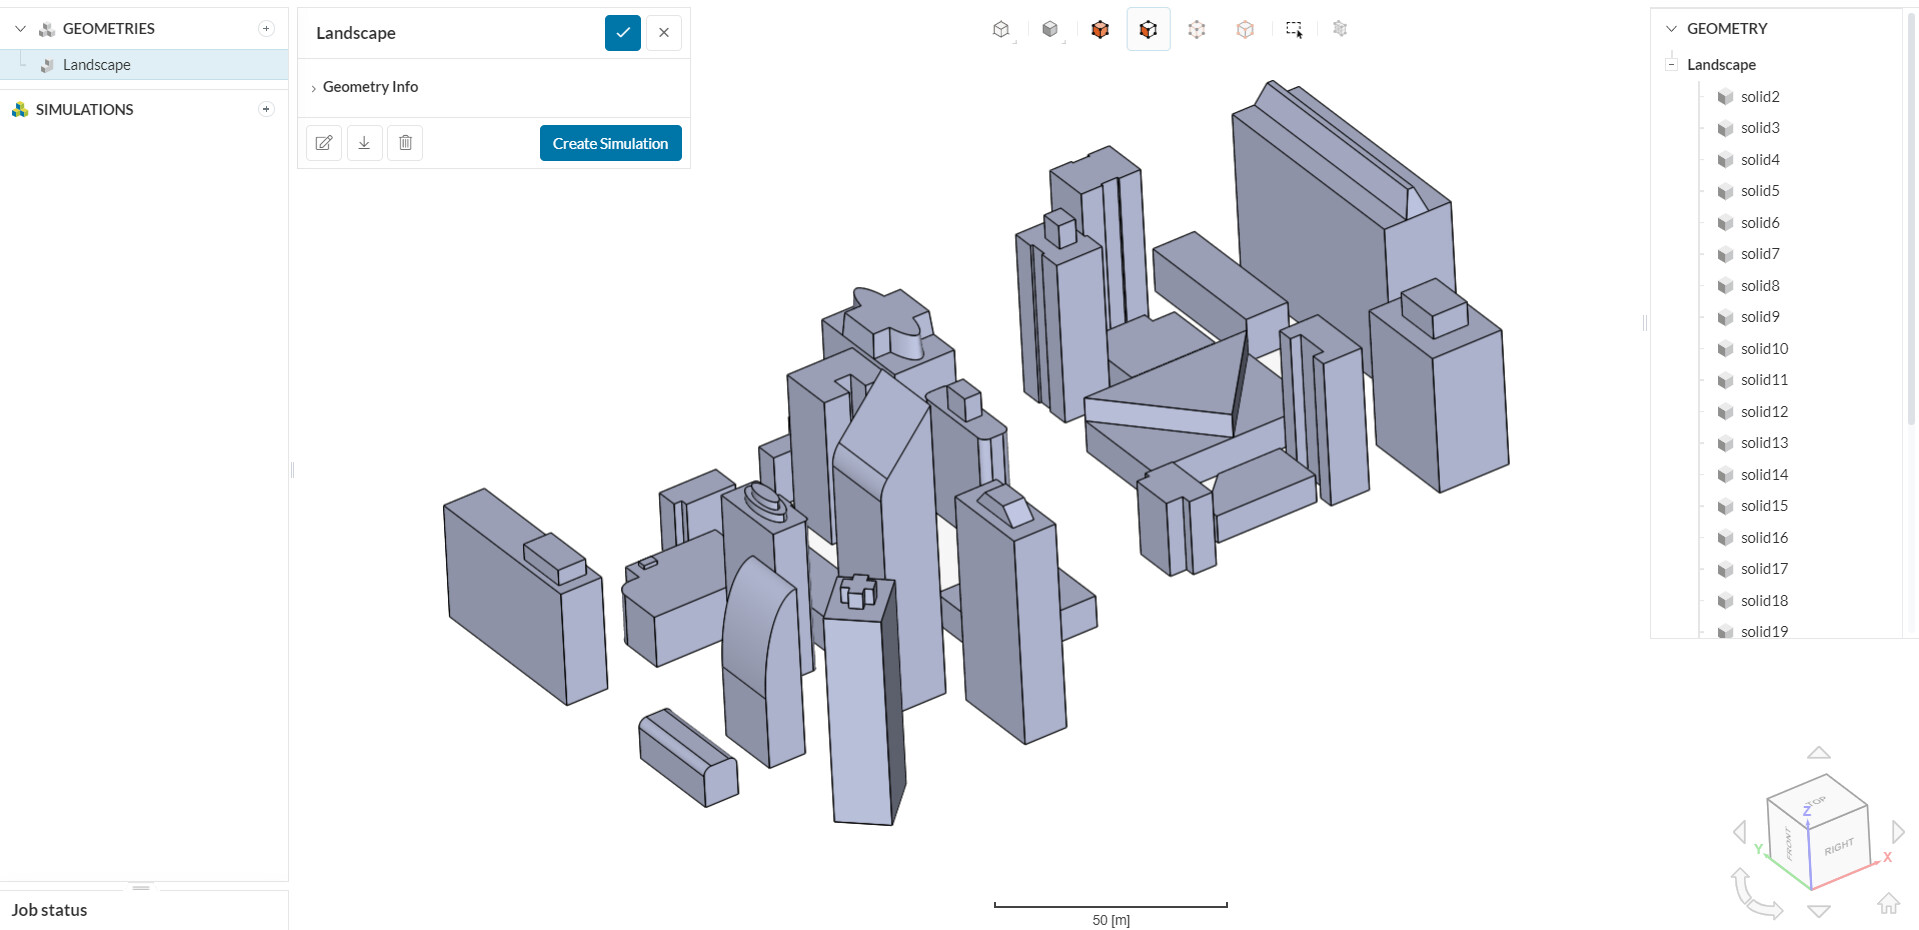Pick the solid17 entry

pyautogui.click(x=1764, y=569)
